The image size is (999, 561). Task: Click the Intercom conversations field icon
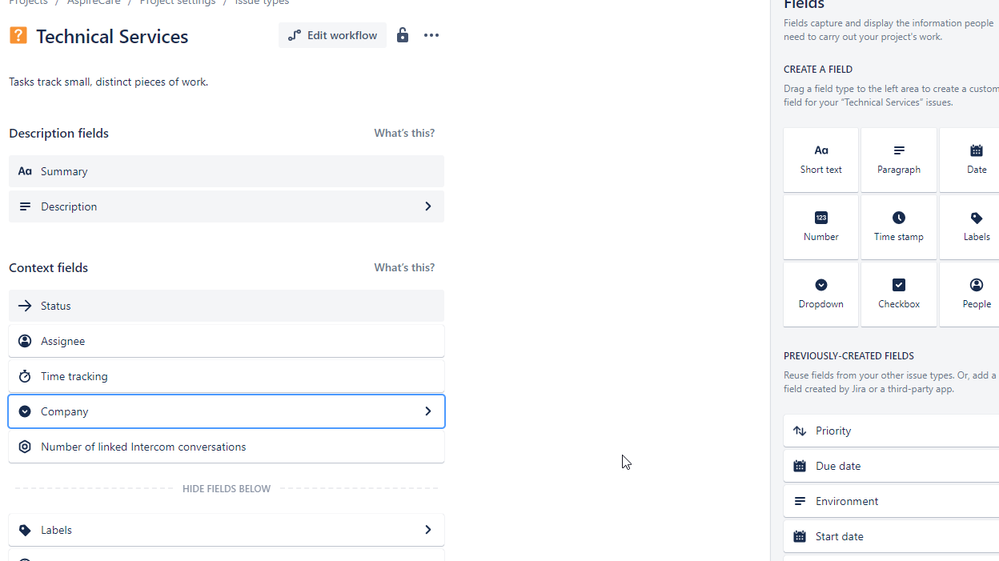click(25, 447)
